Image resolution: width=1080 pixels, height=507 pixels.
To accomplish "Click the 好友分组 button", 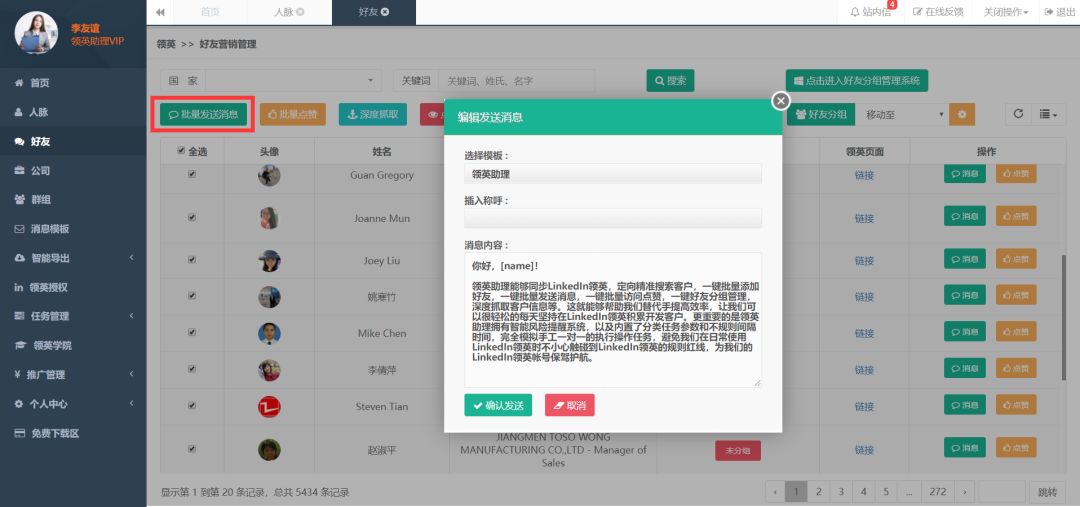I will [821, 114].
